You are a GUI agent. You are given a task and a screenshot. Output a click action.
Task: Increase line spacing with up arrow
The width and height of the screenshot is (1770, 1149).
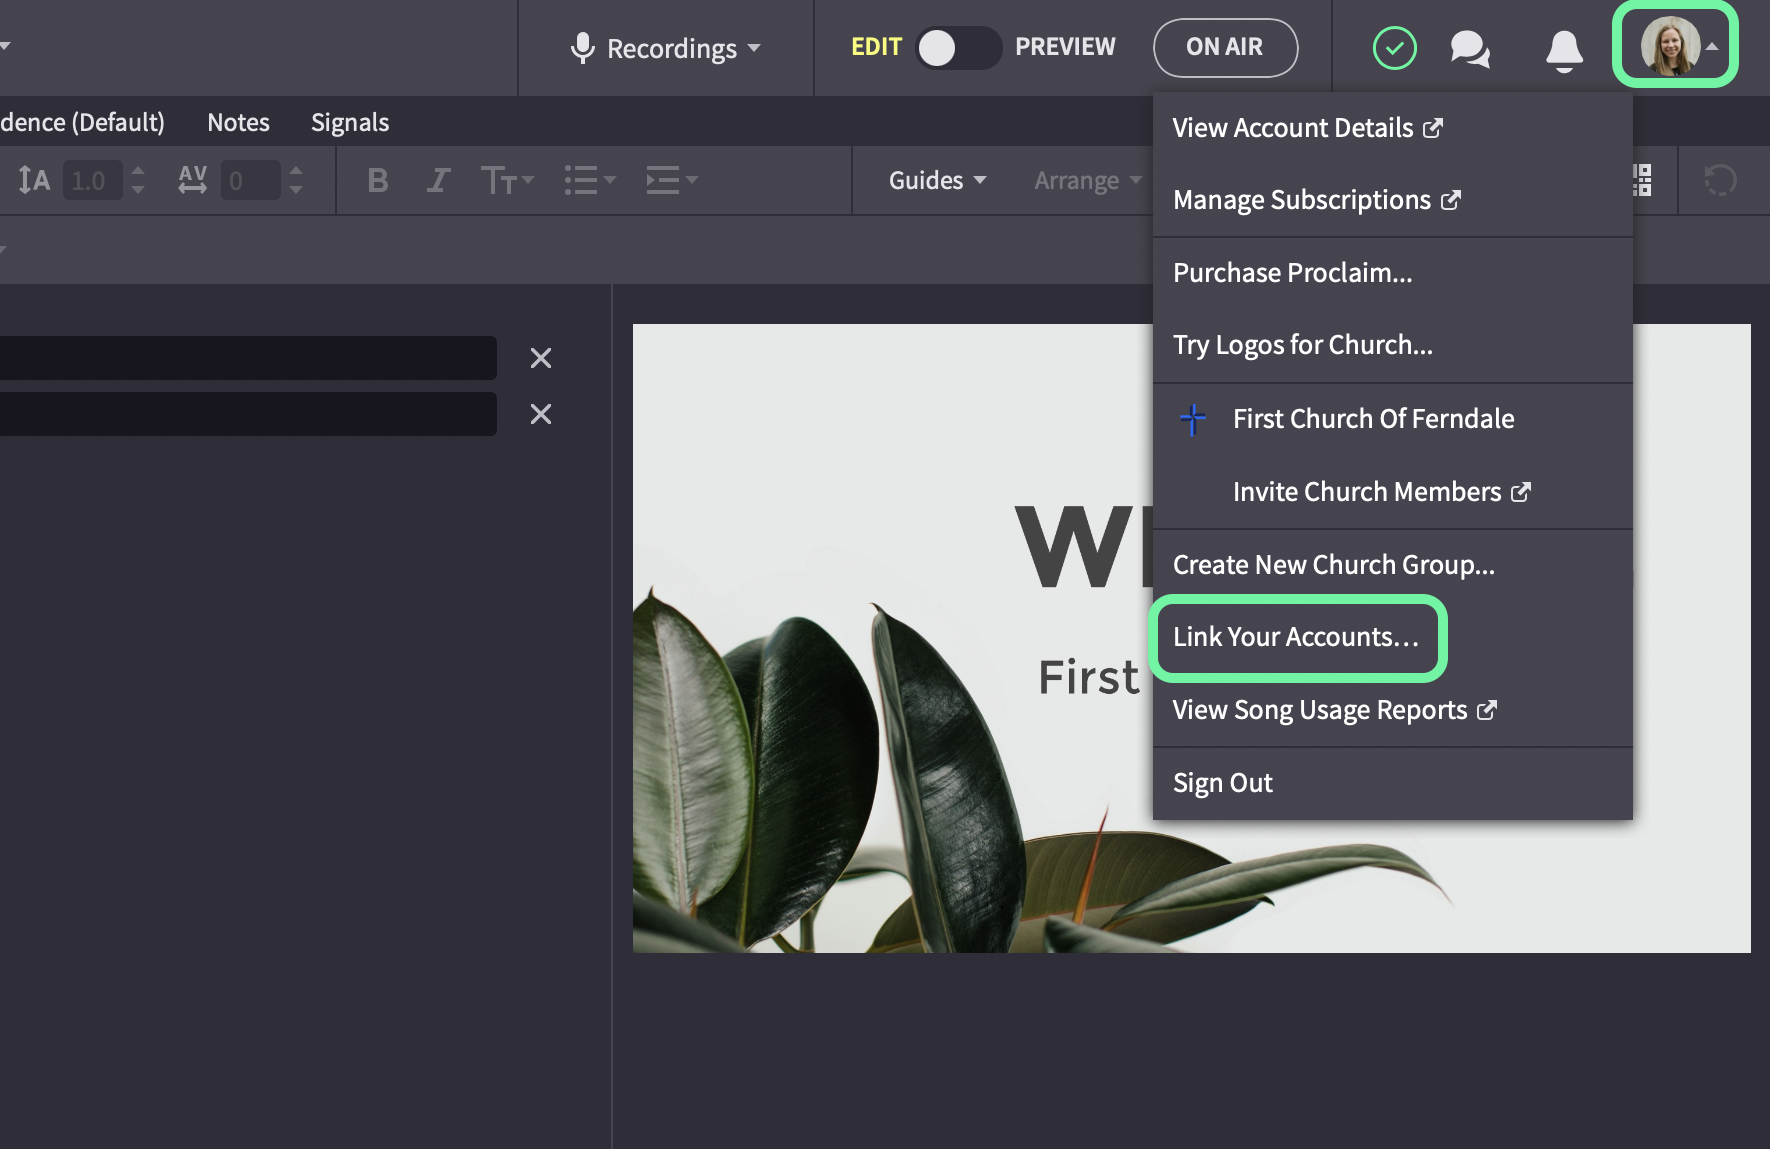[138, 171]
